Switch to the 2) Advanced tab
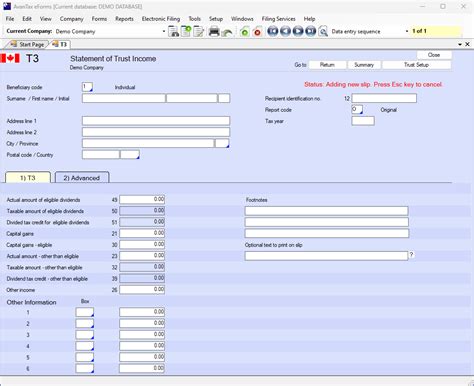This screenshot has width=474, height=386. pyautogui.click(x=82, y=178)
